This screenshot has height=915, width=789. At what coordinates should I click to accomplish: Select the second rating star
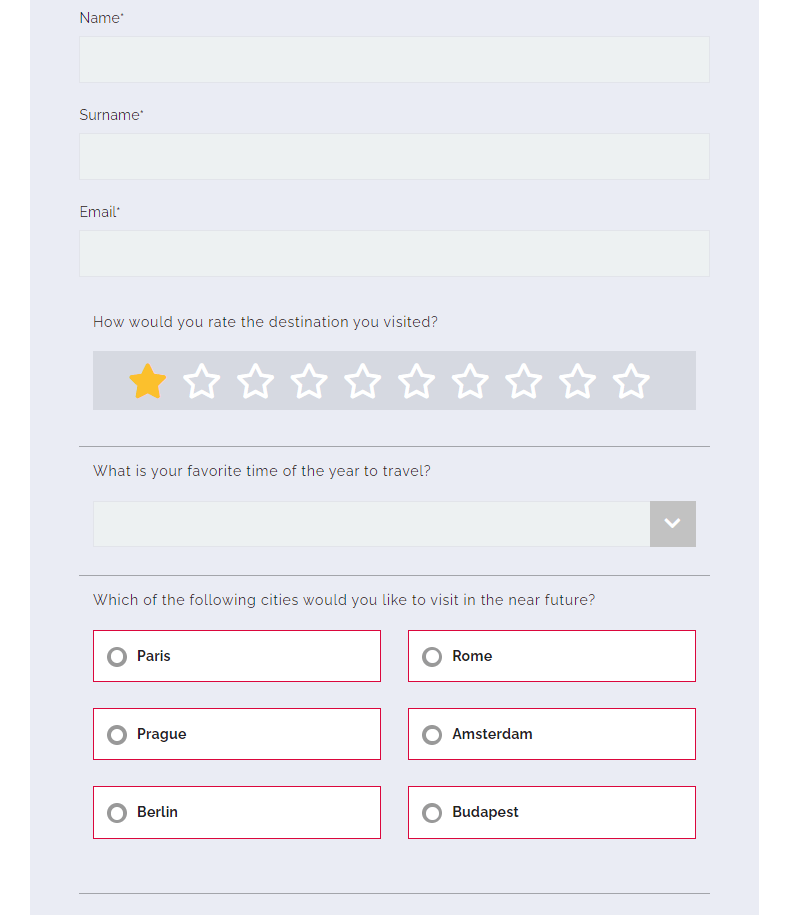click(201, 381)
